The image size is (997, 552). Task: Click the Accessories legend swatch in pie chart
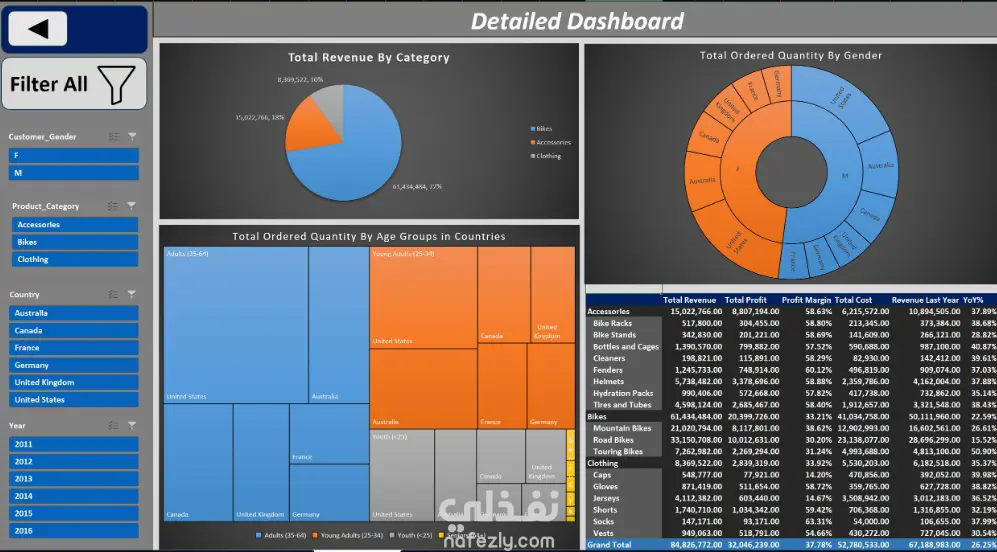click(533, 142)
